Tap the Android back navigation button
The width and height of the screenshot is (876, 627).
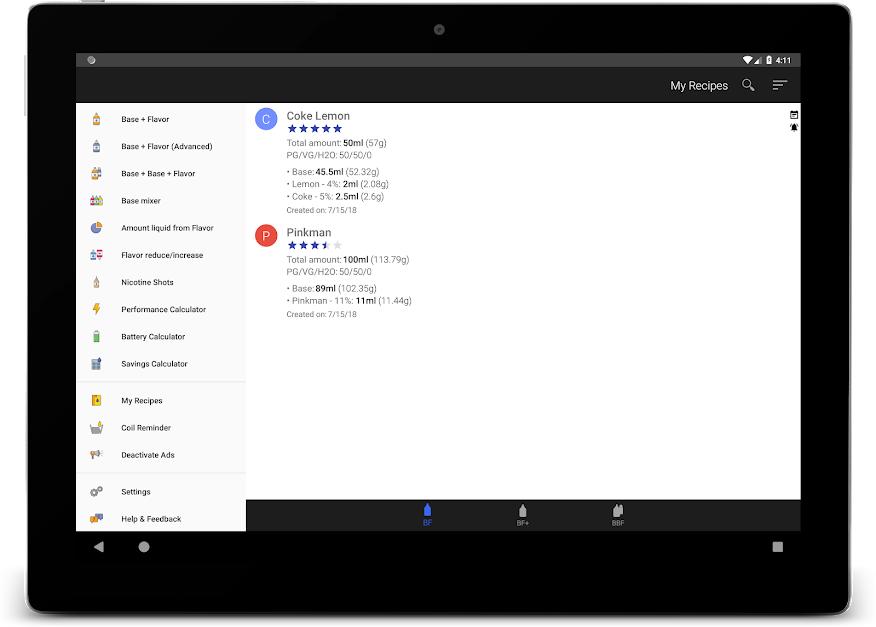(x=99, y=547)
